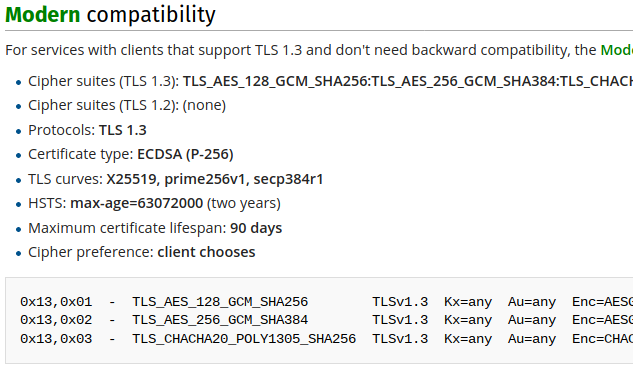Image resolution: width=633 pixels, height=372 pixels.
Task: Click the green Modern link in paragraph
Action: click(616, 50)
